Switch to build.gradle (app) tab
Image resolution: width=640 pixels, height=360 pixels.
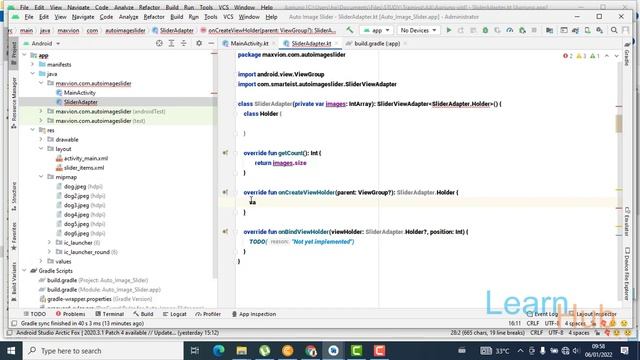377,43
